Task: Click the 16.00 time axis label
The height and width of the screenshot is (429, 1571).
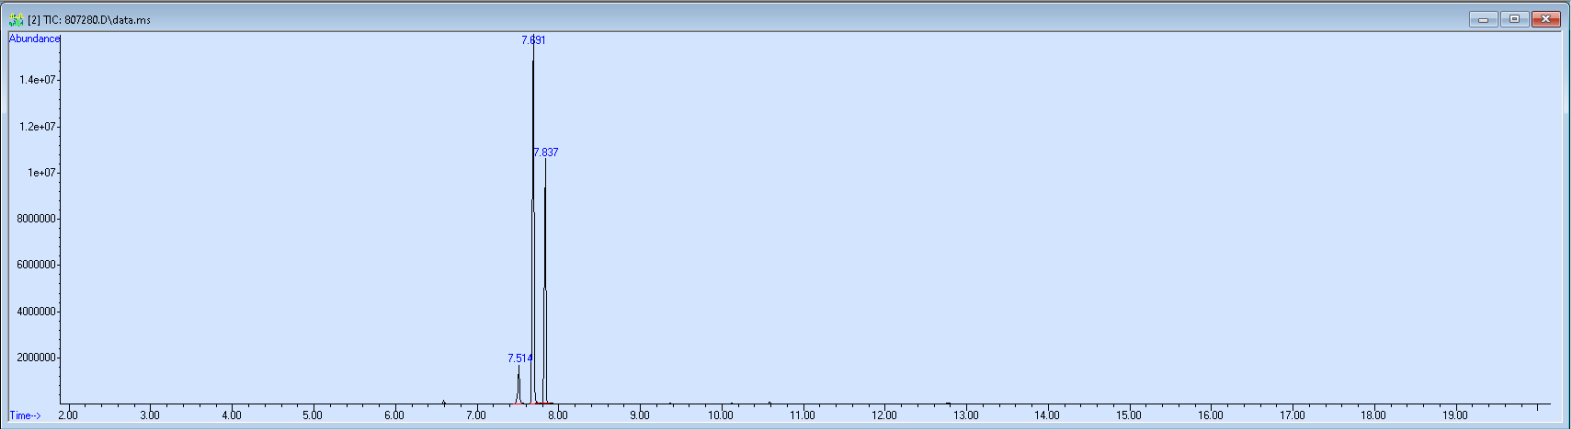Action: tap(1210, 415)
